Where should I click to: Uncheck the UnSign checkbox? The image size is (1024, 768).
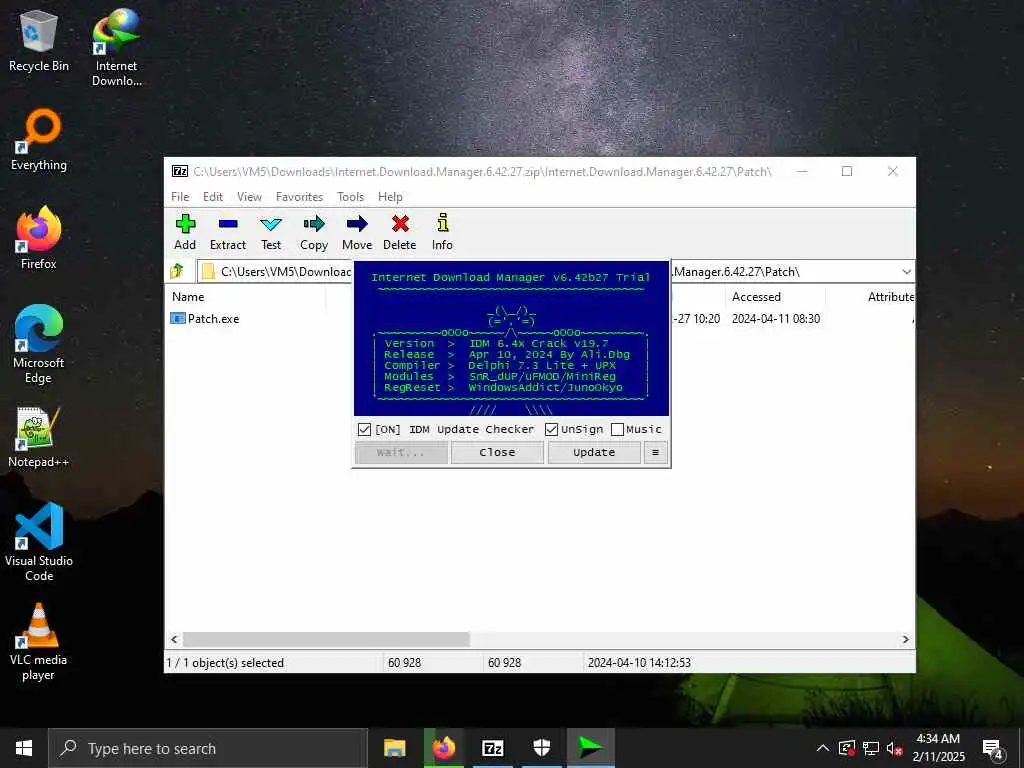click(x=551, y=430)
